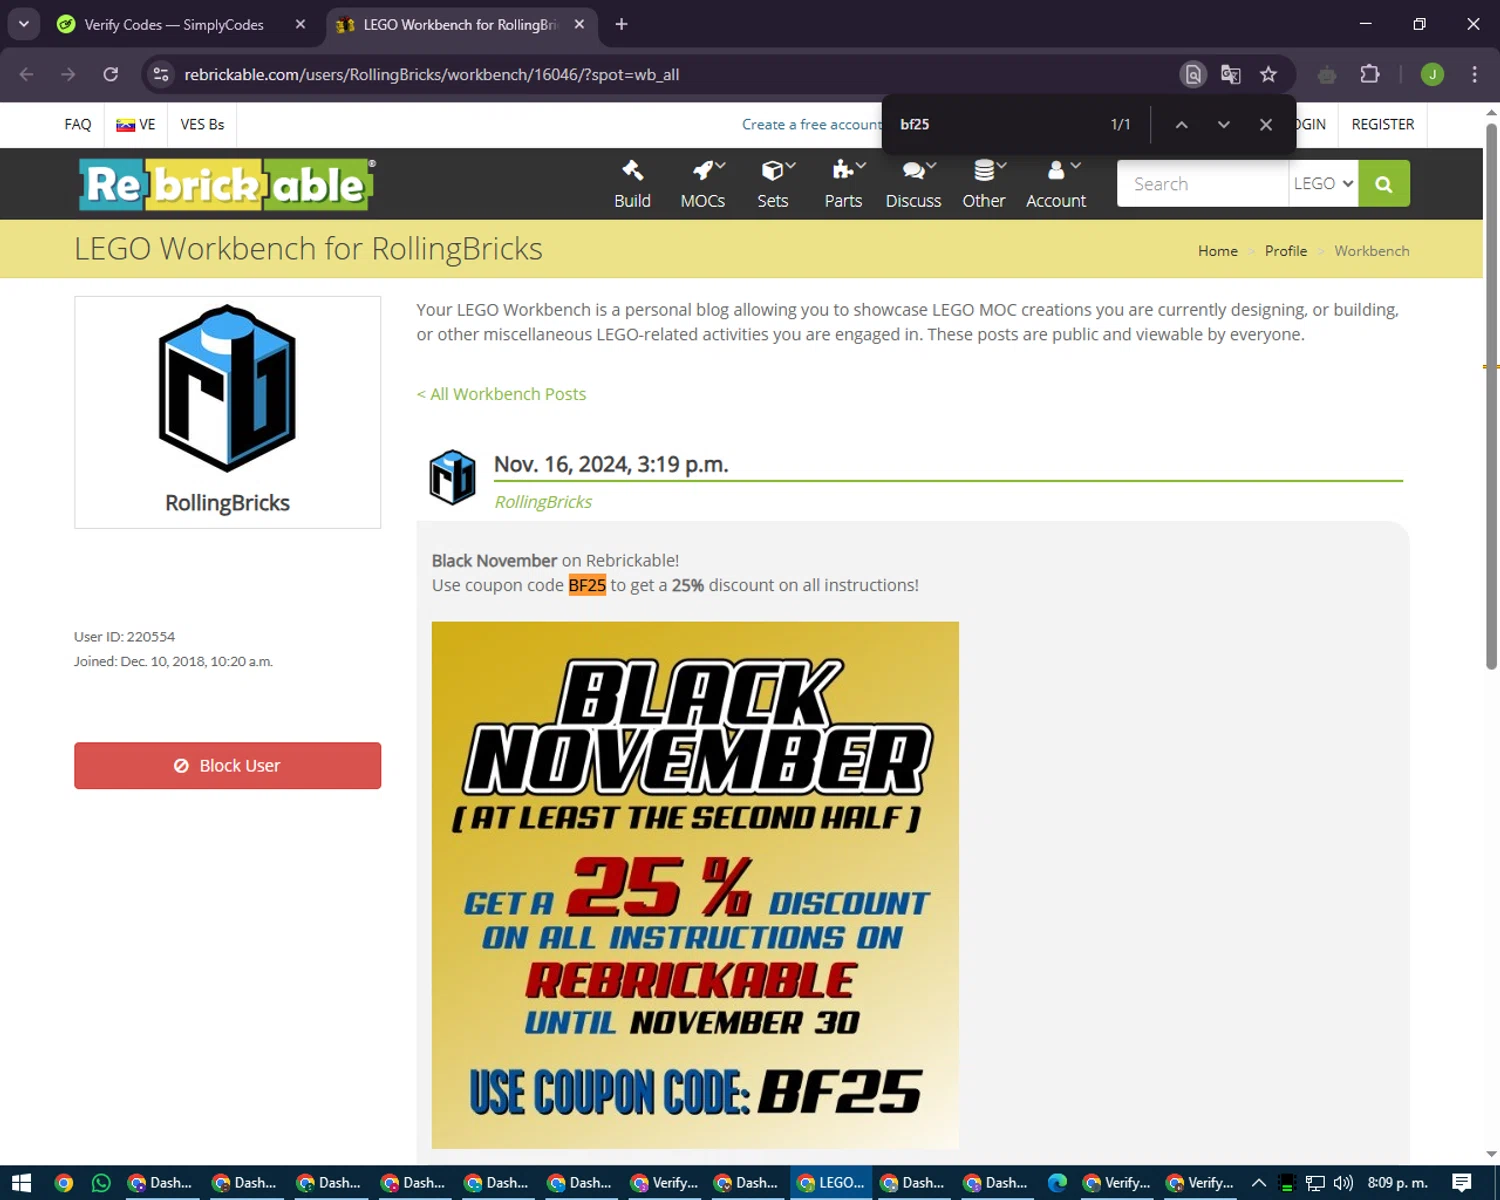The height and width of the screenshot is (1200, 1500).
Task: Go to next find-in-page match
Action: pyautogui.click(x=1223, y=124)
